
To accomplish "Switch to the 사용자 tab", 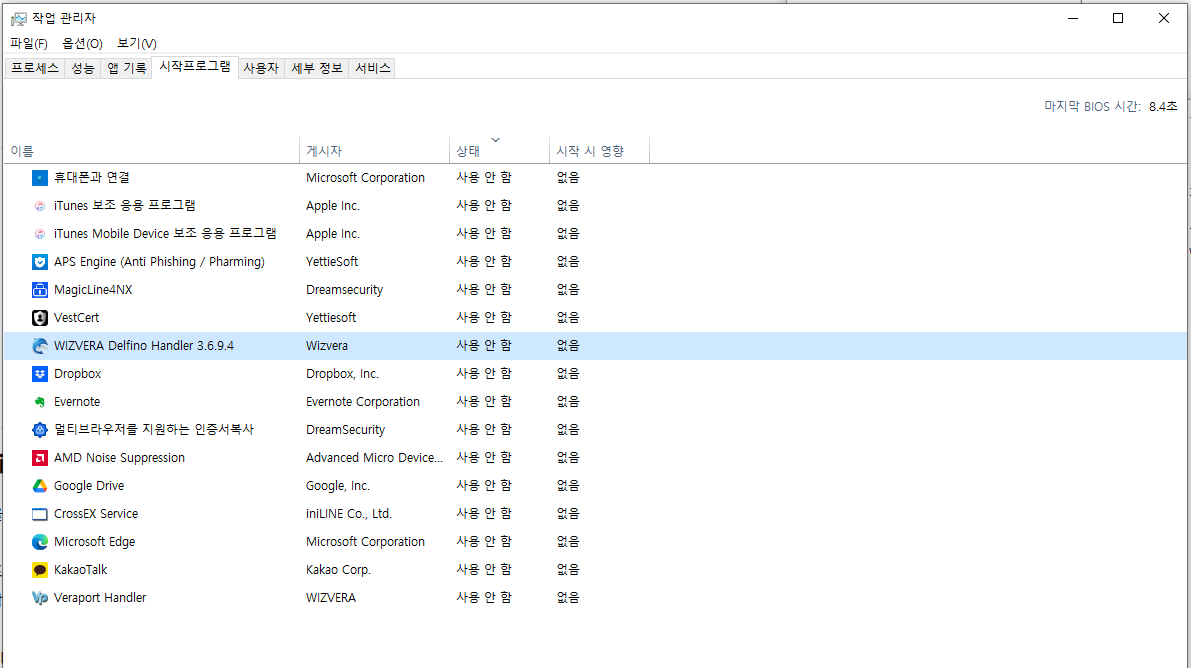I will 261,68.
